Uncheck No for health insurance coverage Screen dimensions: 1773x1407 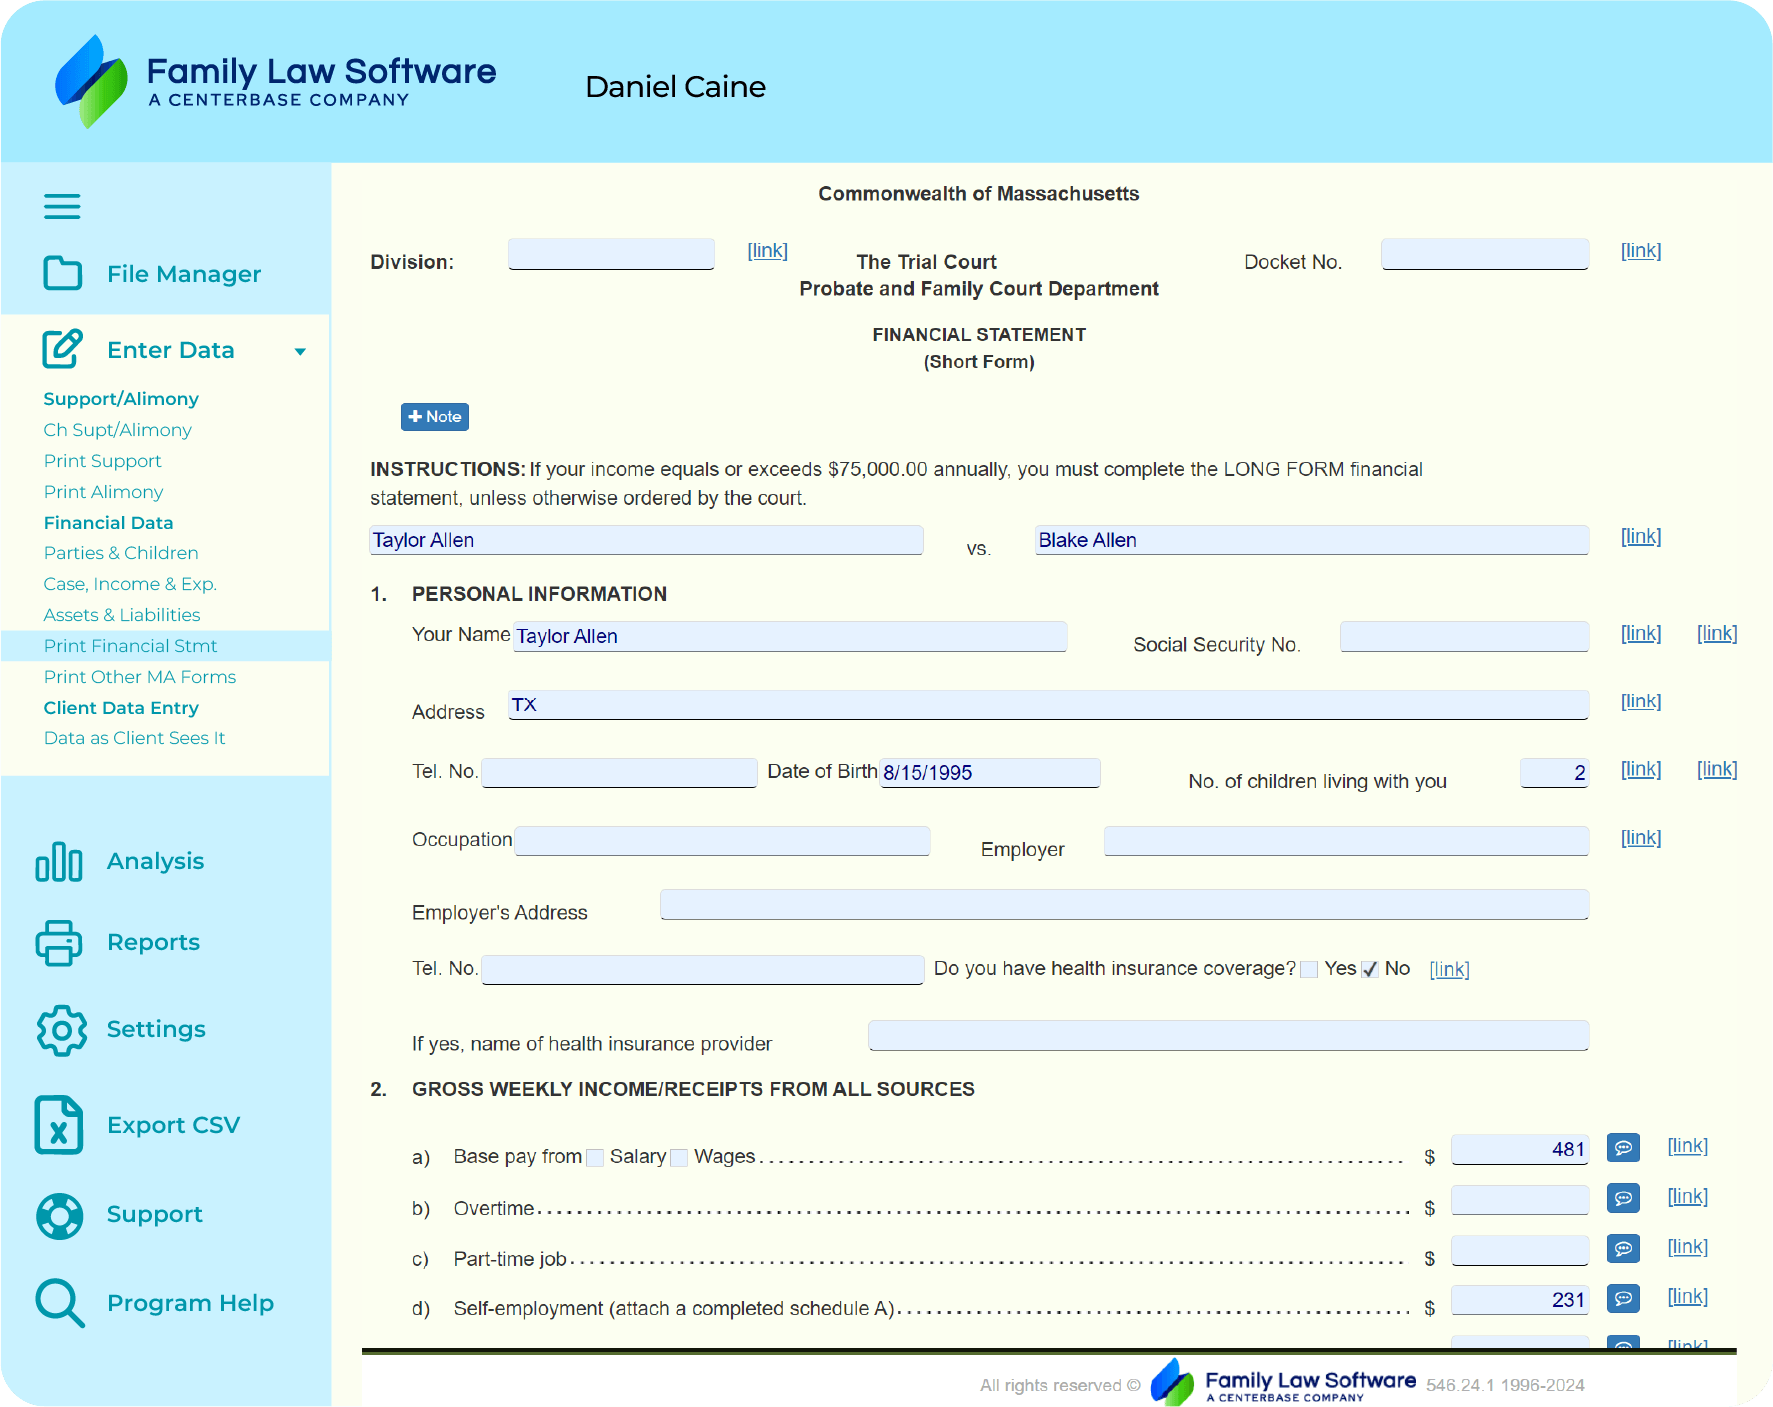point(1370,969)
